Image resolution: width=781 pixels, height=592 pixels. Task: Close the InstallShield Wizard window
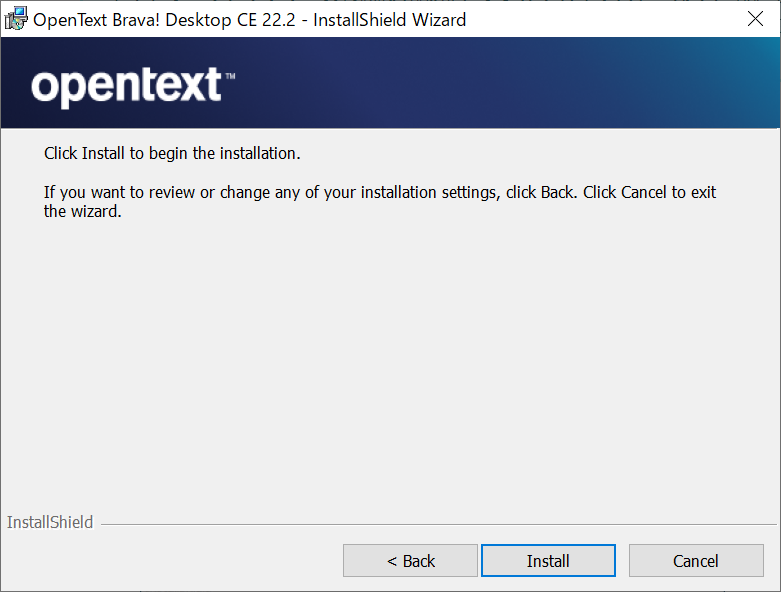pyautogui.click(x=755, y=19)
